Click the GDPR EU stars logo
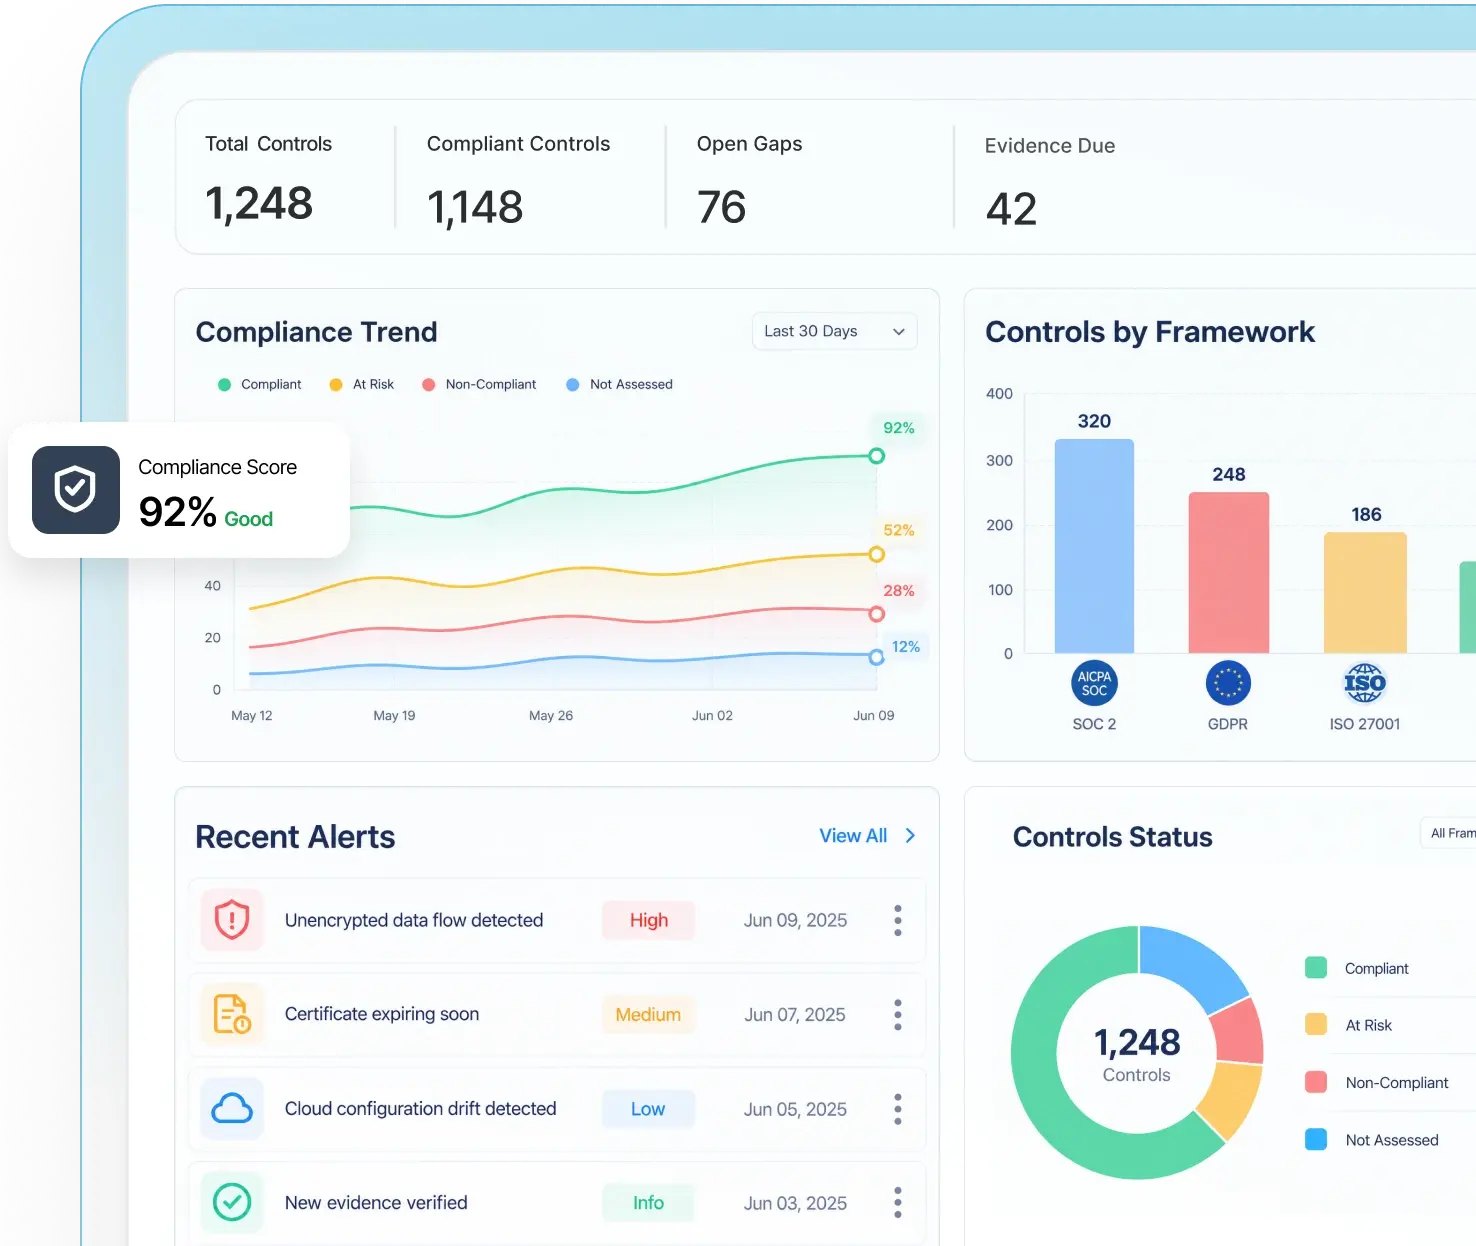Image resolution: width=1476 pixels, height=1246 pixels. point(1228,684)
